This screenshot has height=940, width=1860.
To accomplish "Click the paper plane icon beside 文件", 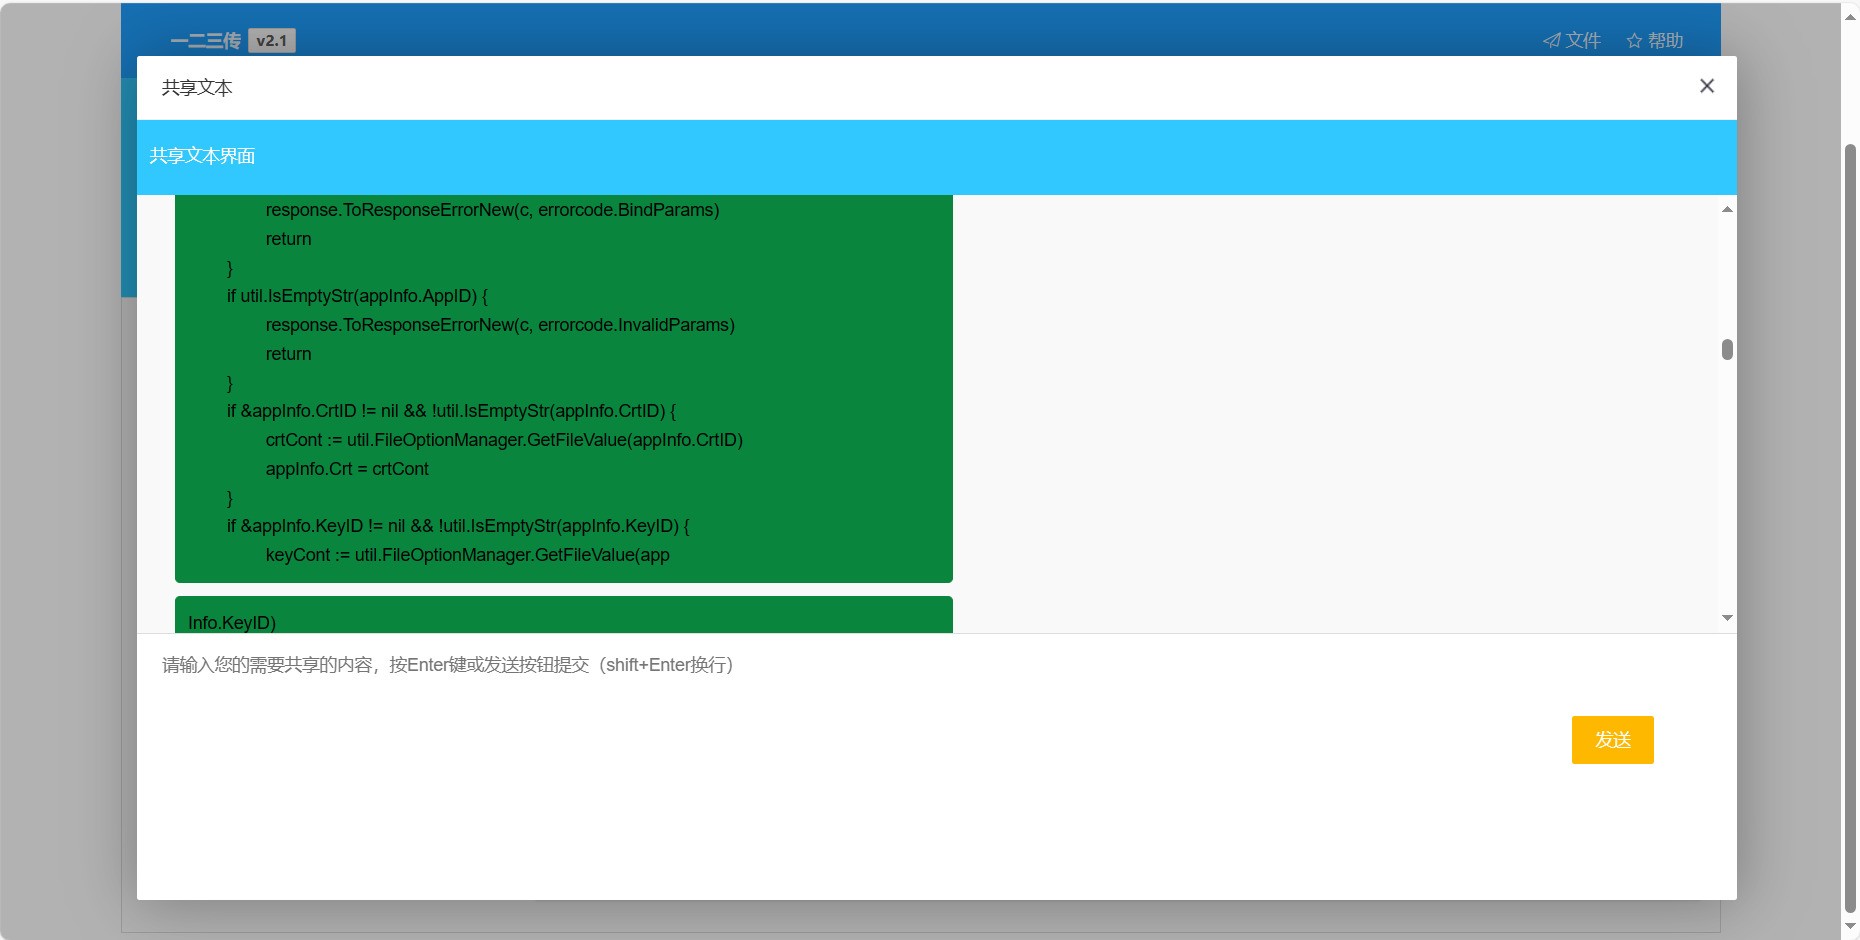I will [x=1551, y=41].
